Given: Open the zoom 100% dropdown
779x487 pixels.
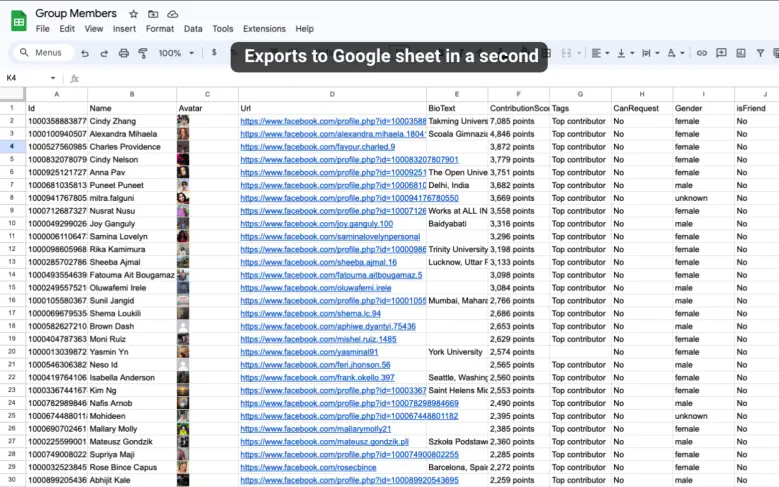Looking at the screenshot, I should click(176, 53).
